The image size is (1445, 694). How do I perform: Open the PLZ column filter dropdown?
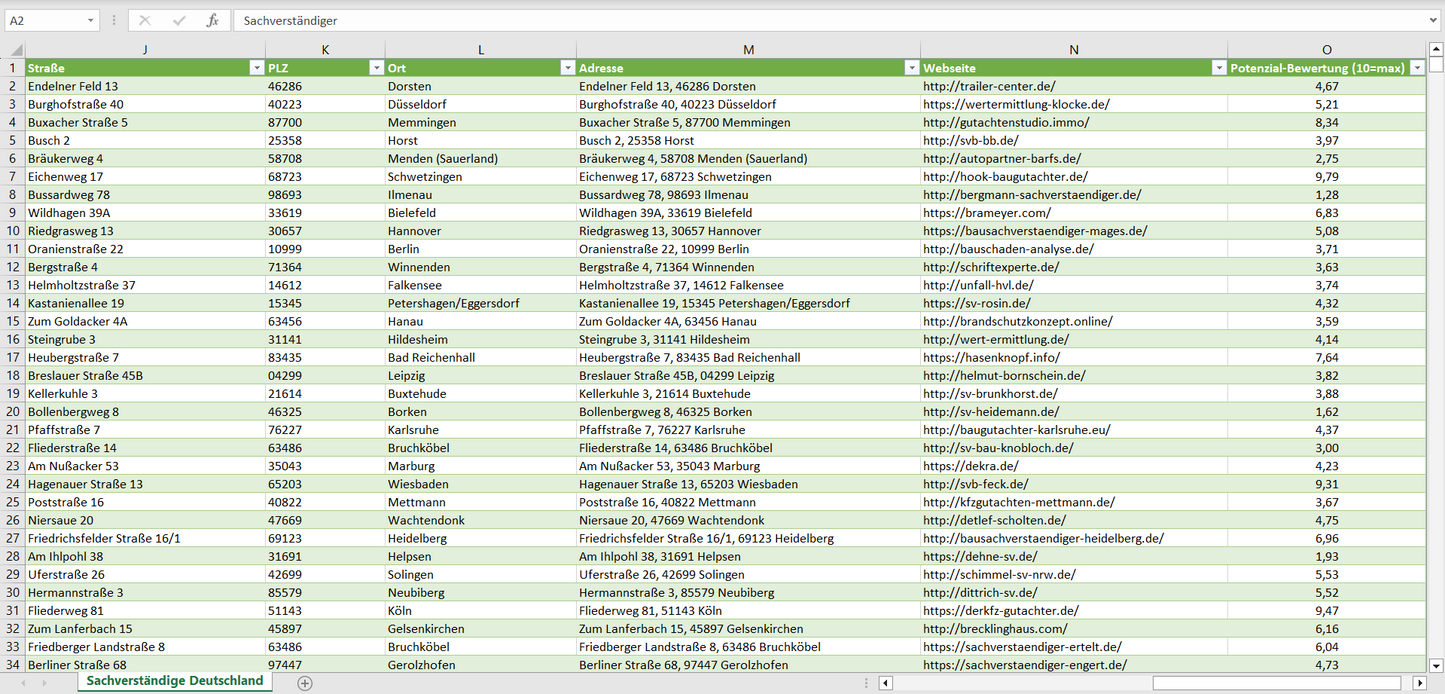click(376, 68)
